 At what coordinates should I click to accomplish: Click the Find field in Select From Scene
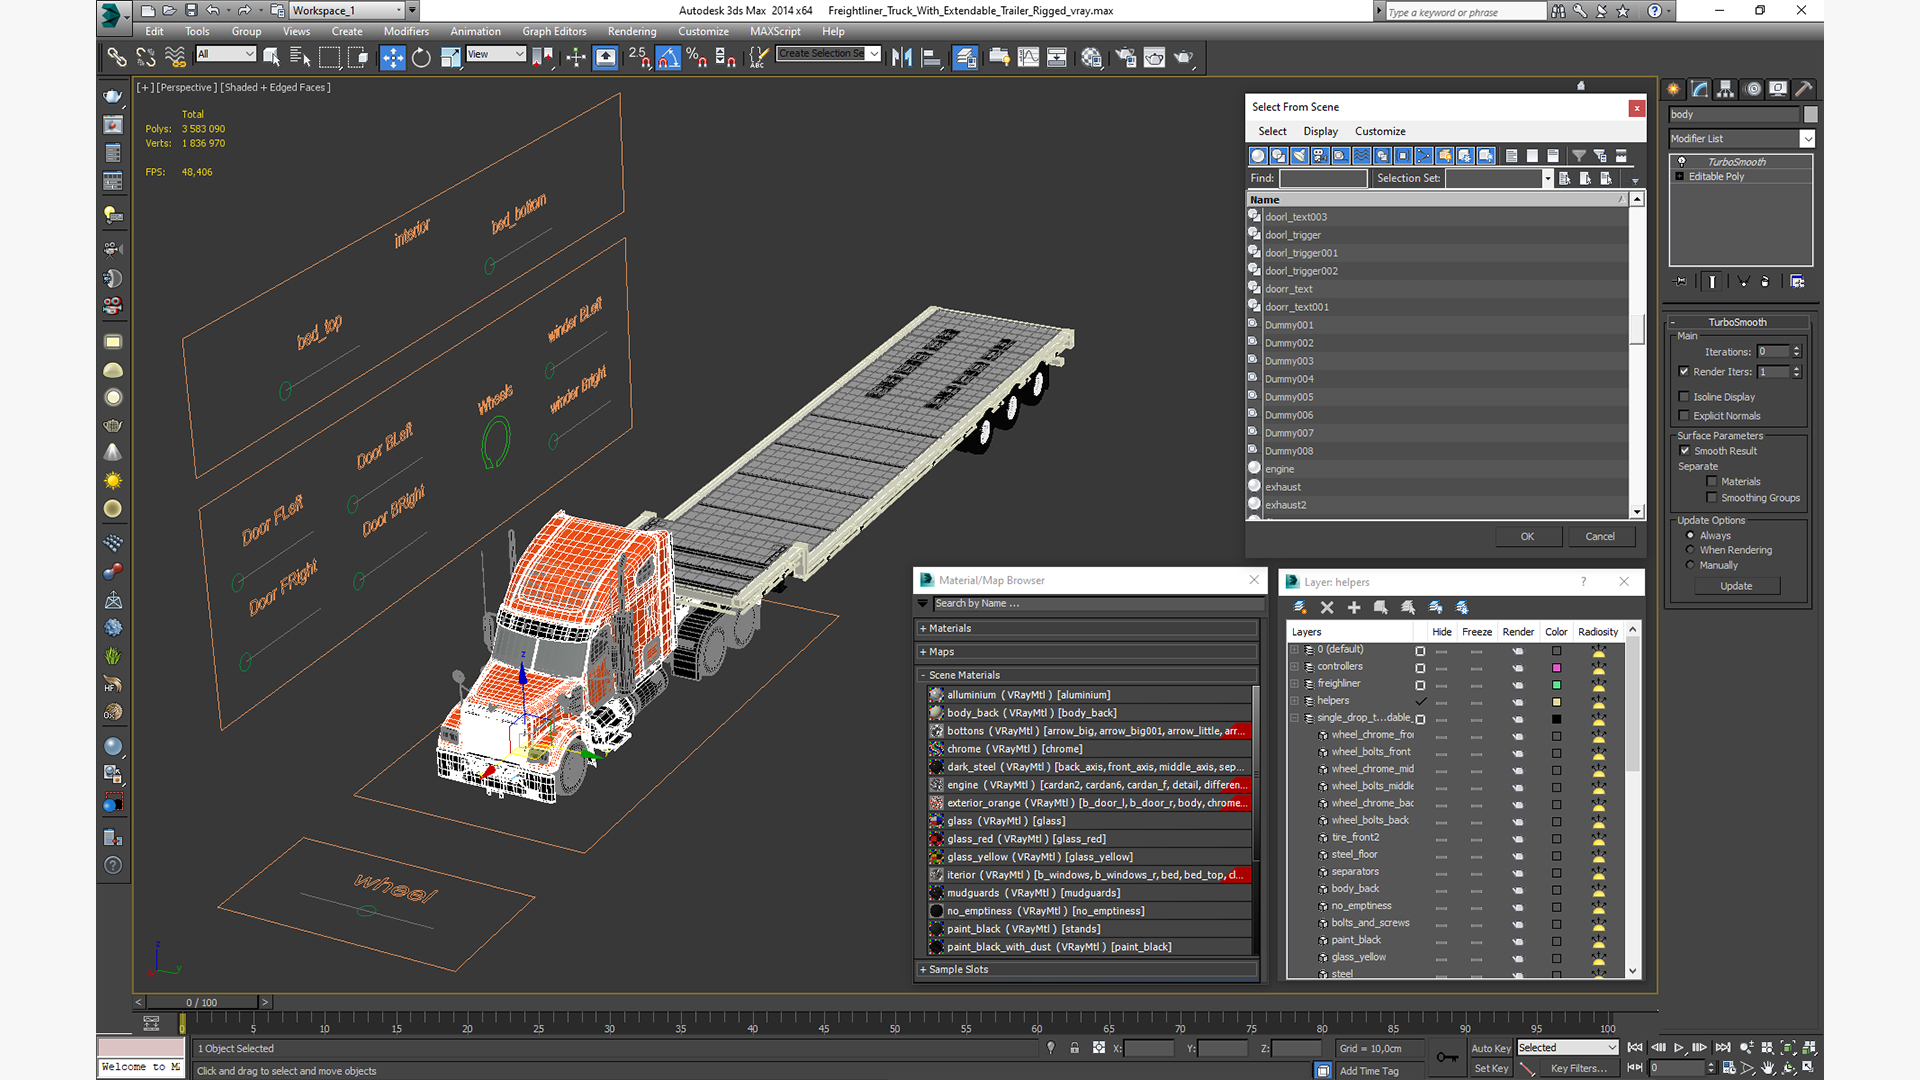click(1323, 178)
